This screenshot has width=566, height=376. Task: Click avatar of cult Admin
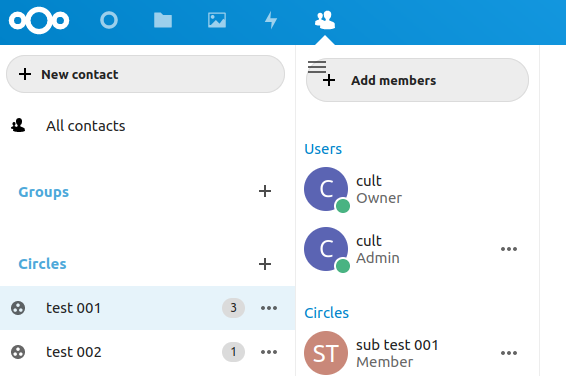326,249
